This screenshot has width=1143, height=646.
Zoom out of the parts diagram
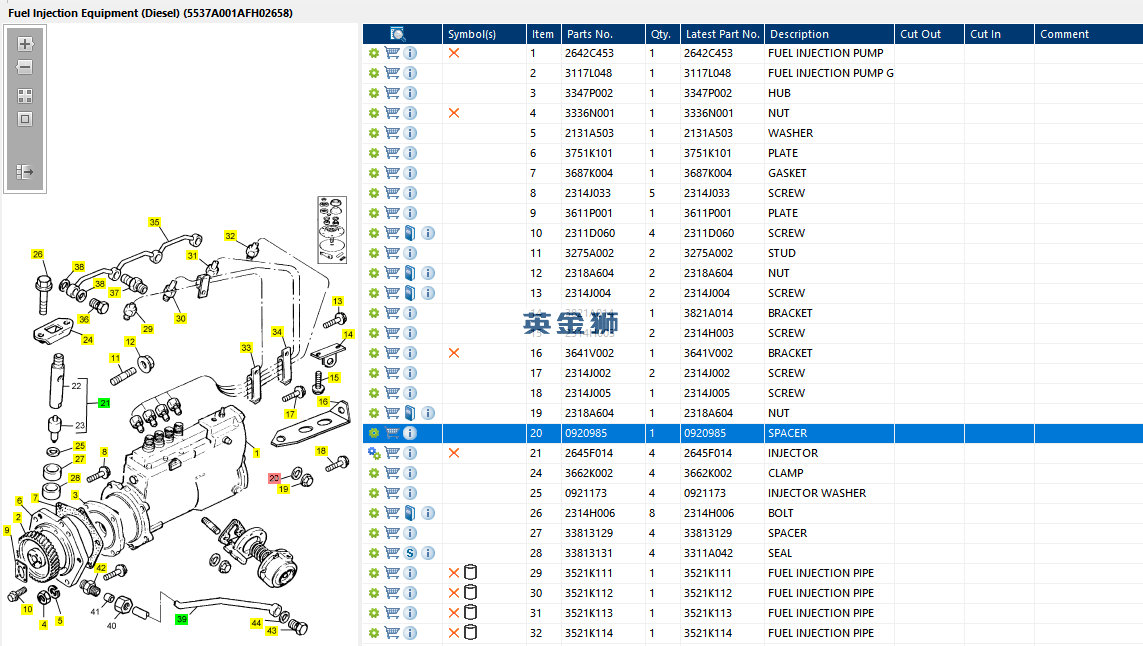click(x=25, y=67)
